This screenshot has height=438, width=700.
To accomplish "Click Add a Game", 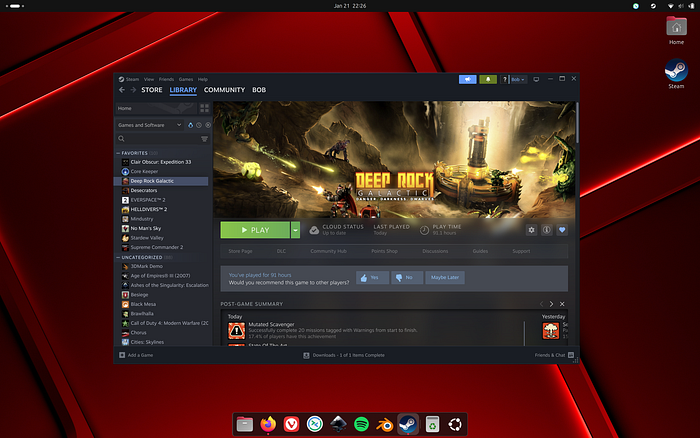I will click(136, 355).
